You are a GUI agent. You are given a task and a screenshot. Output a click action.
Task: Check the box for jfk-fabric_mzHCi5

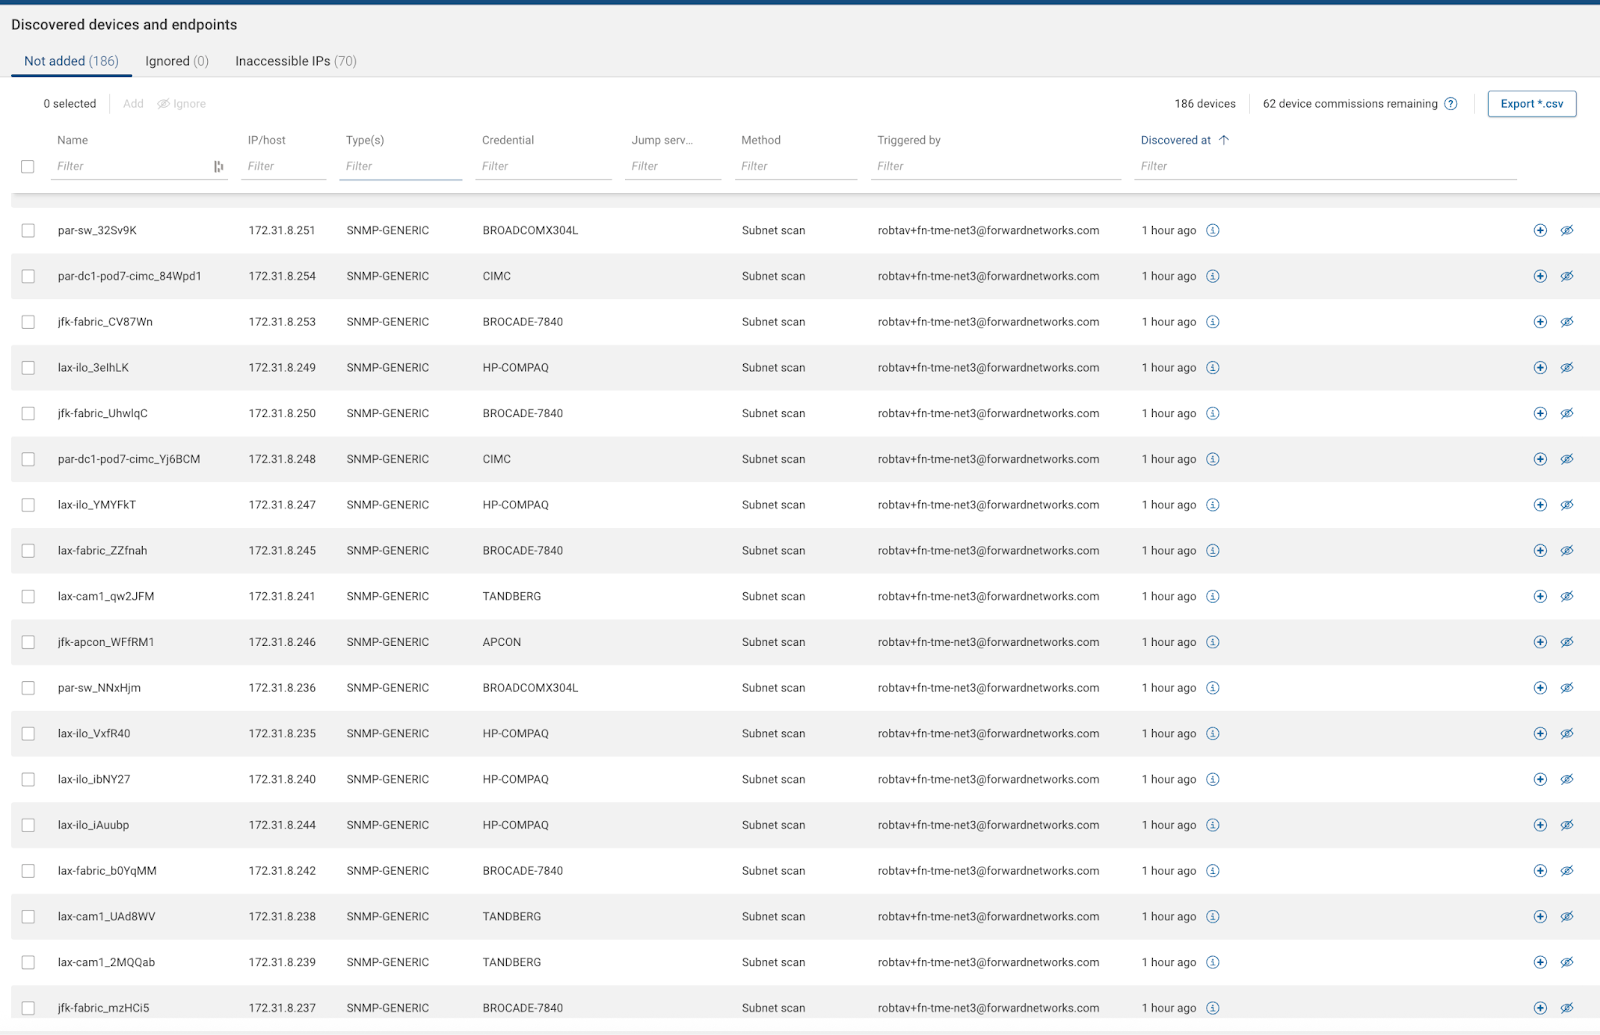[28, 1008]
